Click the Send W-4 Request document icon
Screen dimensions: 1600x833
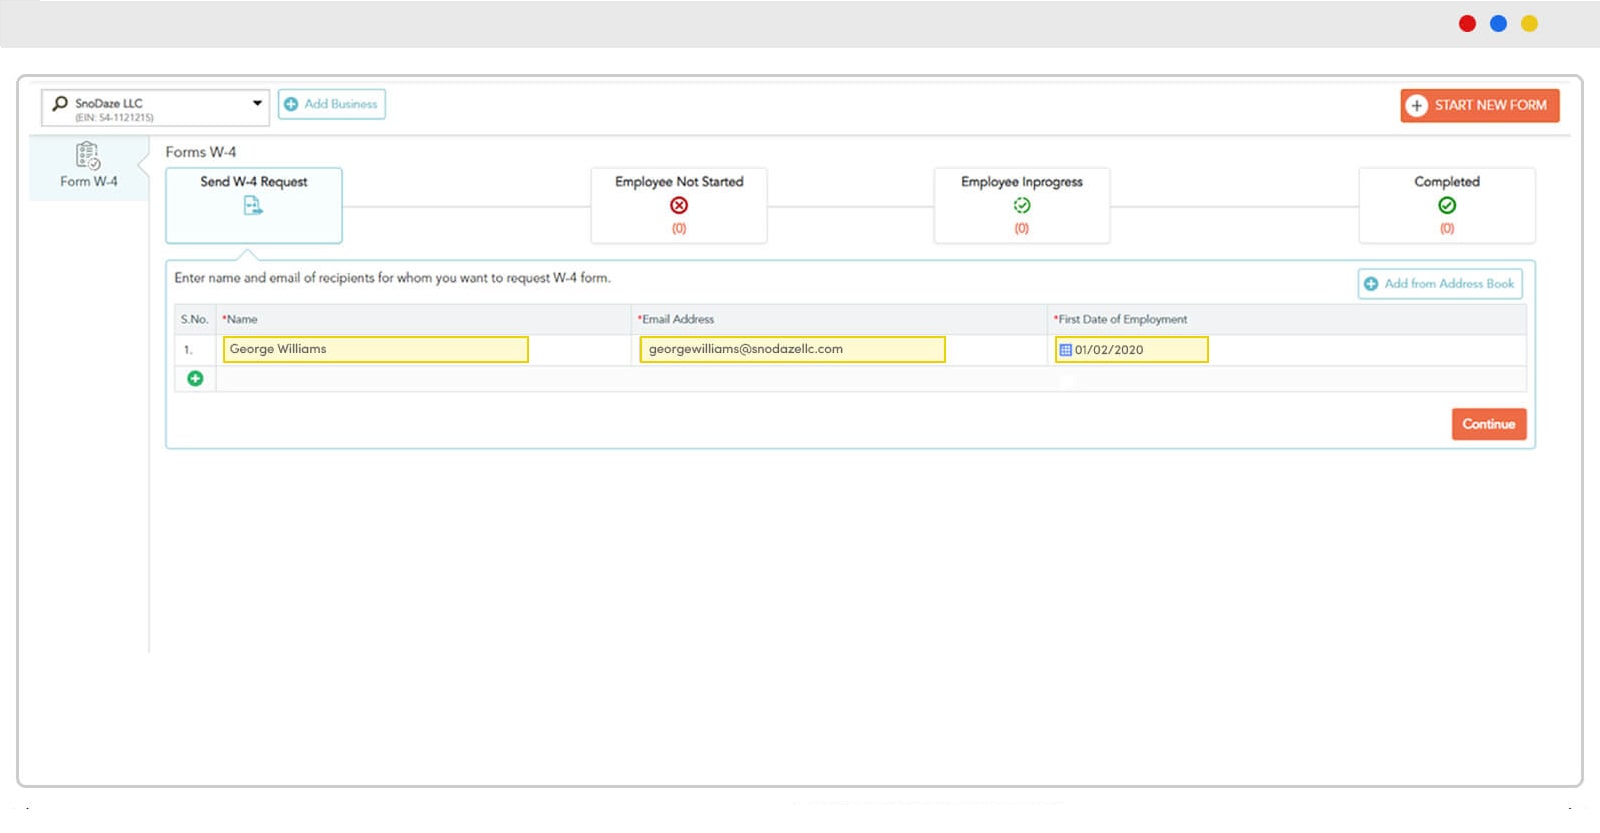pos(253,205)
